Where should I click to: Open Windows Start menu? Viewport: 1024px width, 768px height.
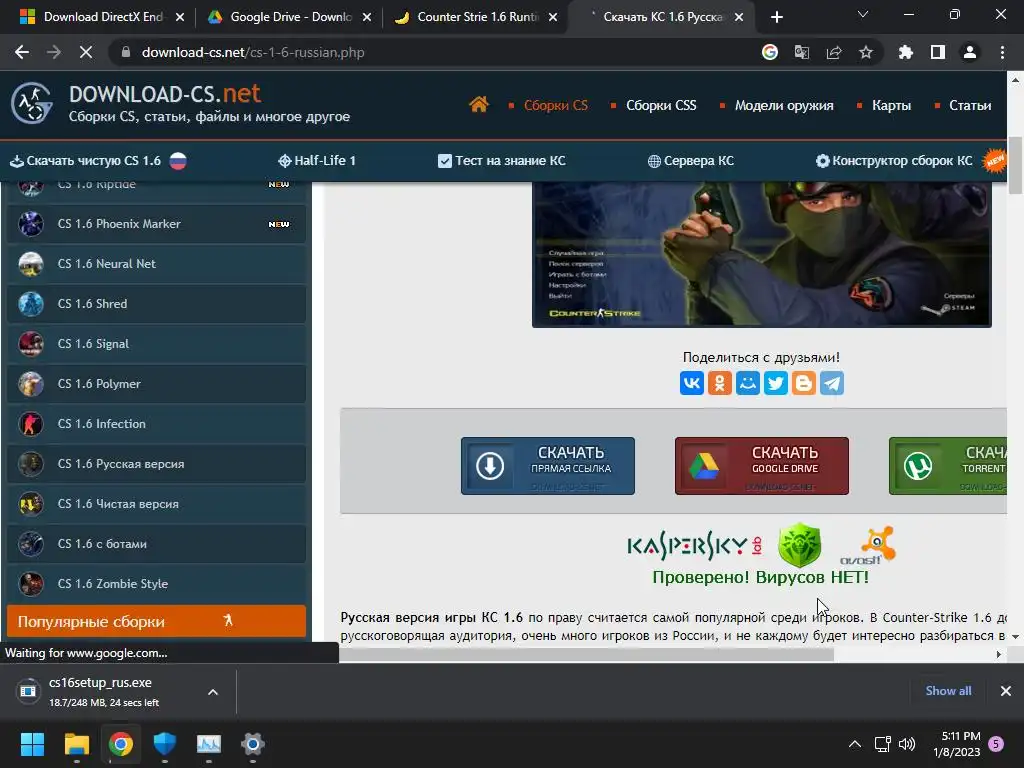coord(32,744)
